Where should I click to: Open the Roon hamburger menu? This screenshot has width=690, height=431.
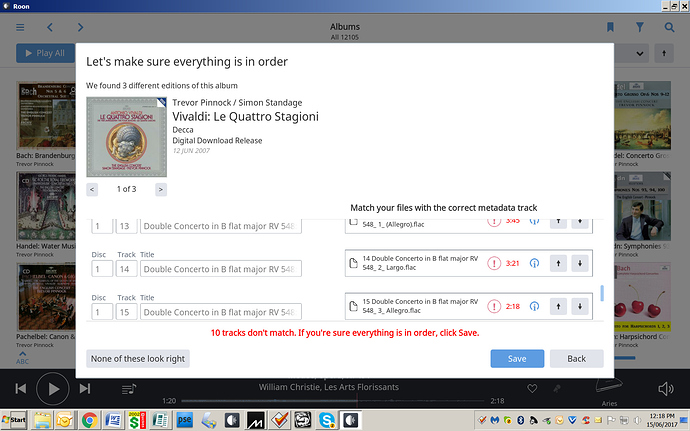point(20,27)
